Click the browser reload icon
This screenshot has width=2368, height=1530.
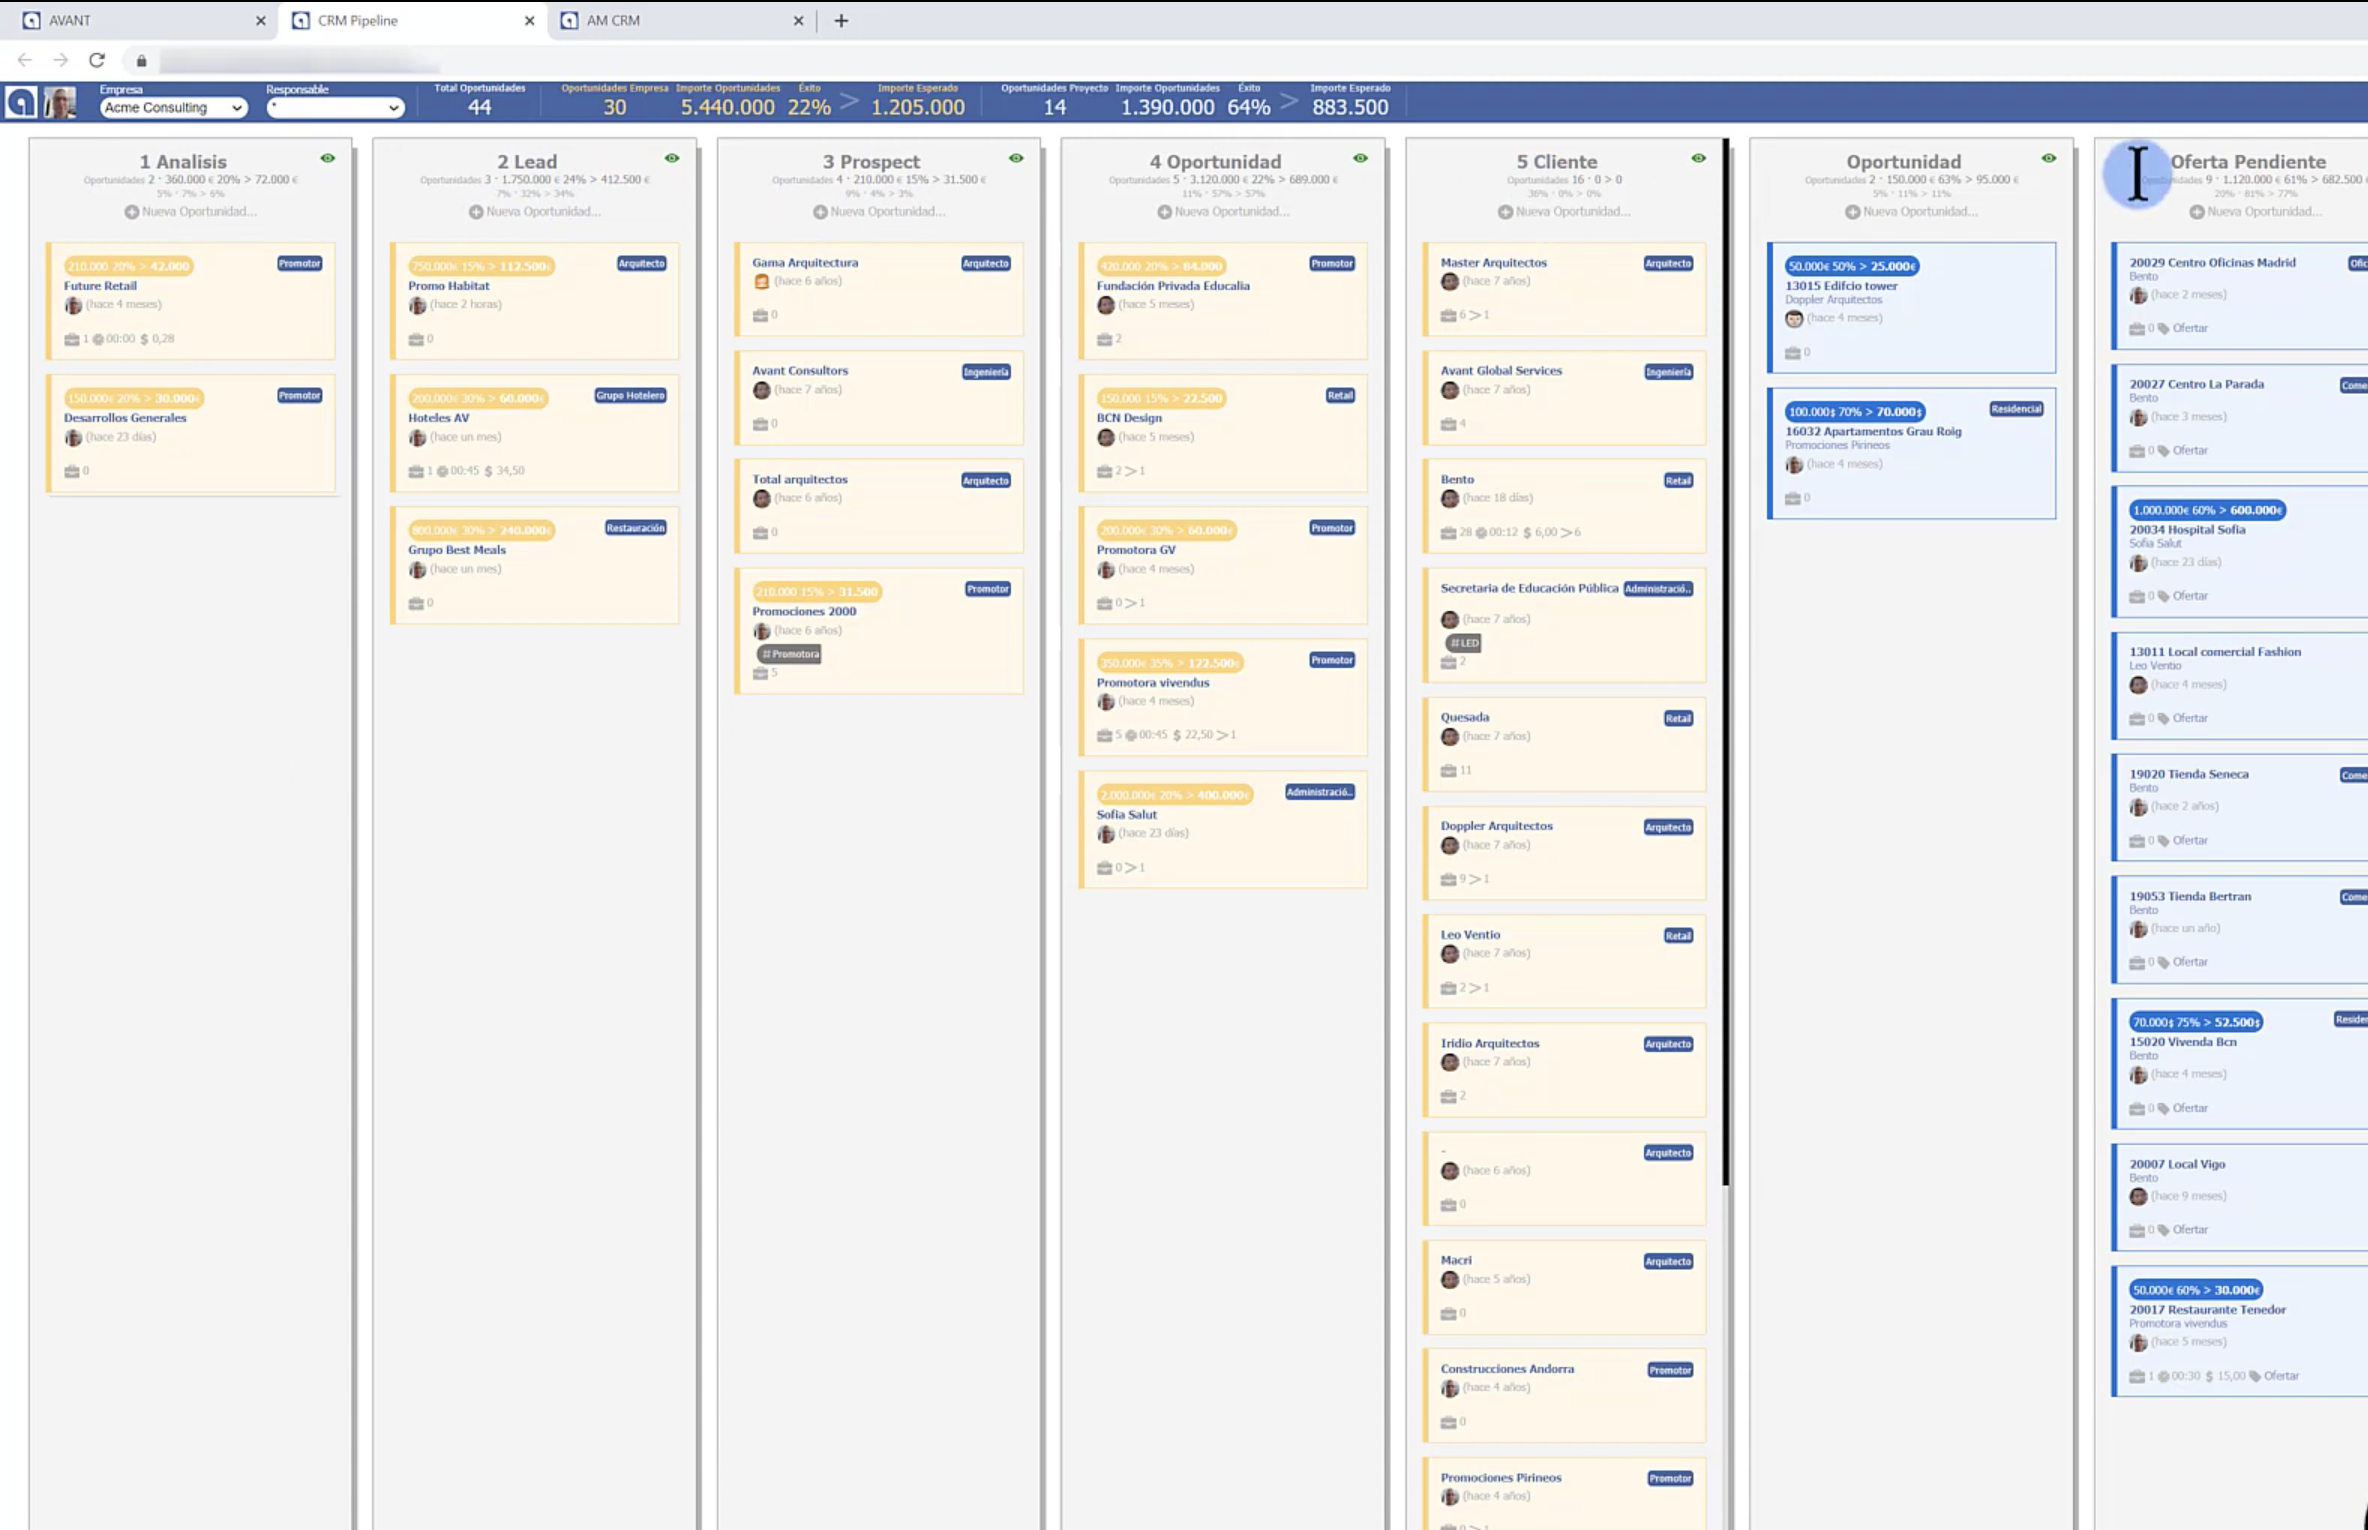97,60
